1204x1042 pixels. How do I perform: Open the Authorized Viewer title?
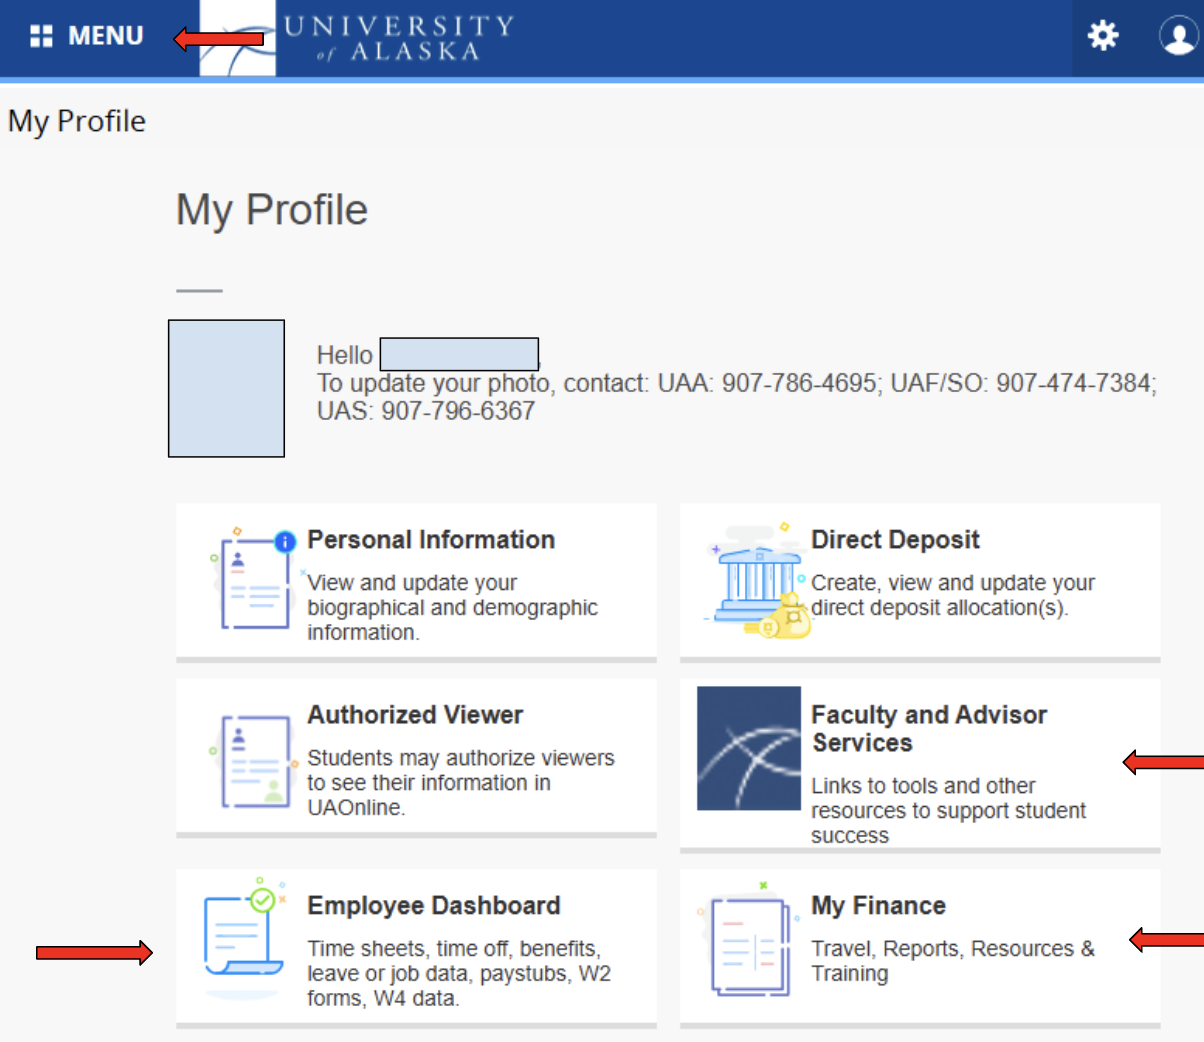pos(415,715)
